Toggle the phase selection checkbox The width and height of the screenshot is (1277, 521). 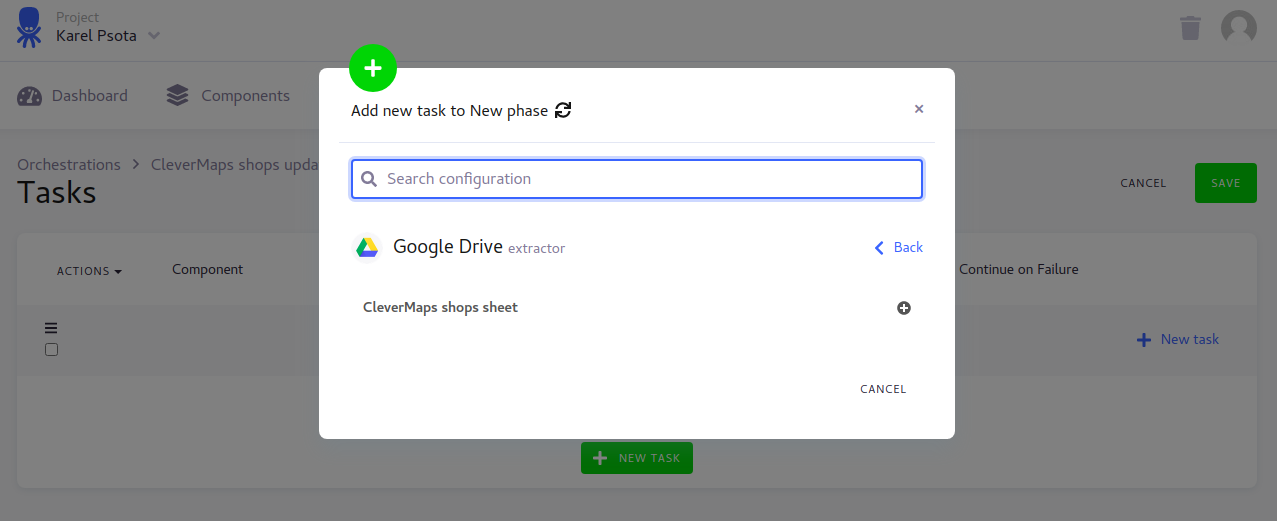point(52,349)
